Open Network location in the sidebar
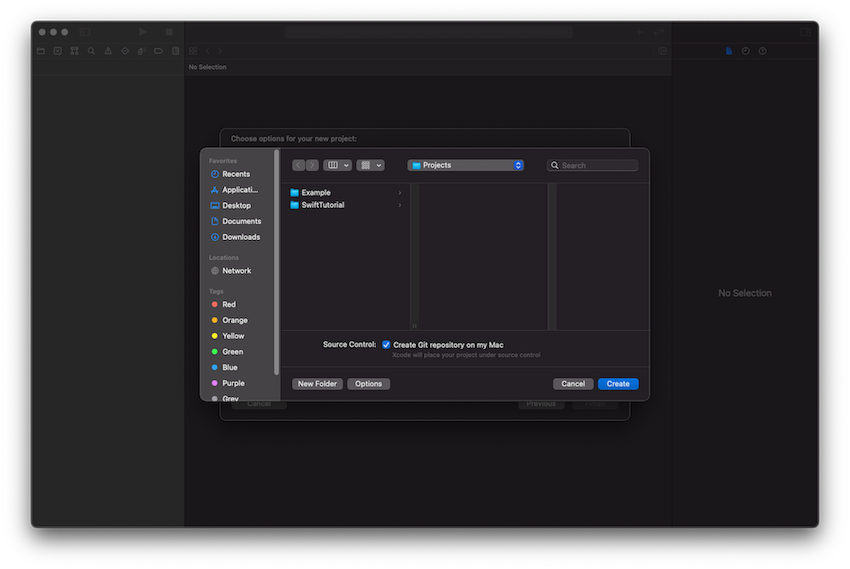 click(x=237, y=270)
